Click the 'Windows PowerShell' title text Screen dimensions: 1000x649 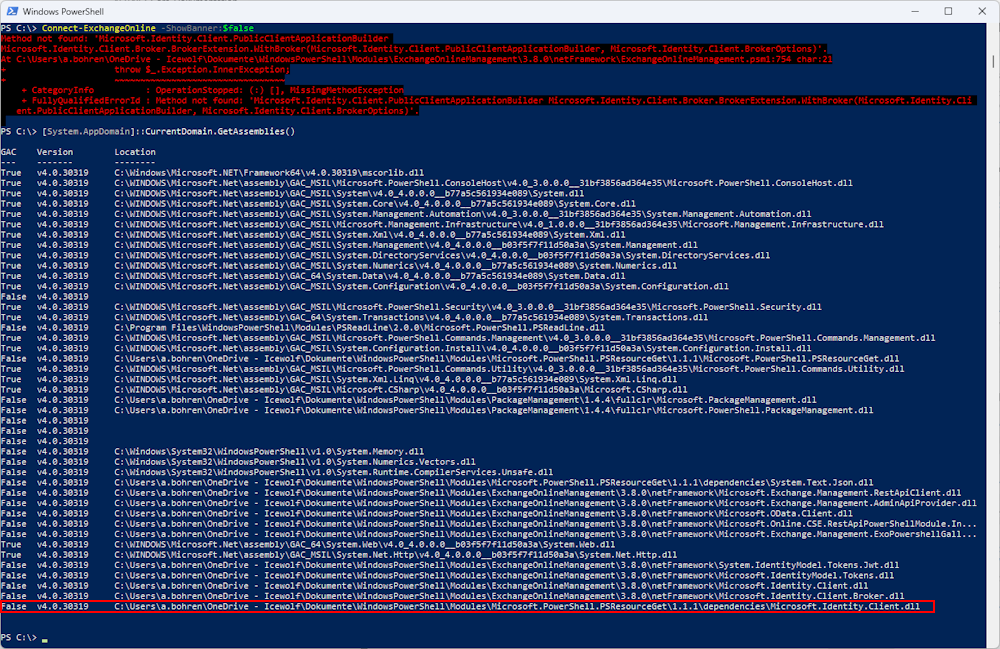coord(63,11)
